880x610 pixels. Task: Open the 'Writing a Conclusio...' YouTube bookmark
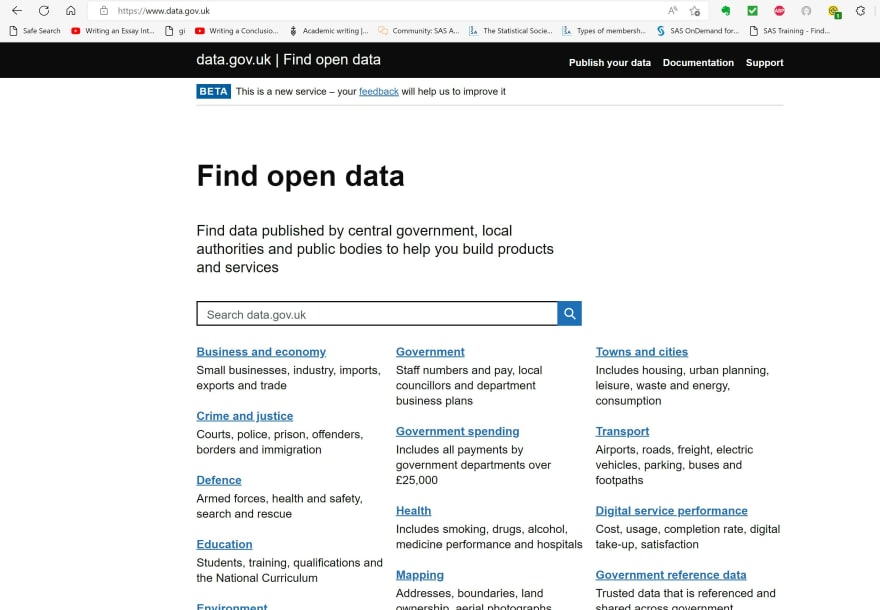pos(236,31)
